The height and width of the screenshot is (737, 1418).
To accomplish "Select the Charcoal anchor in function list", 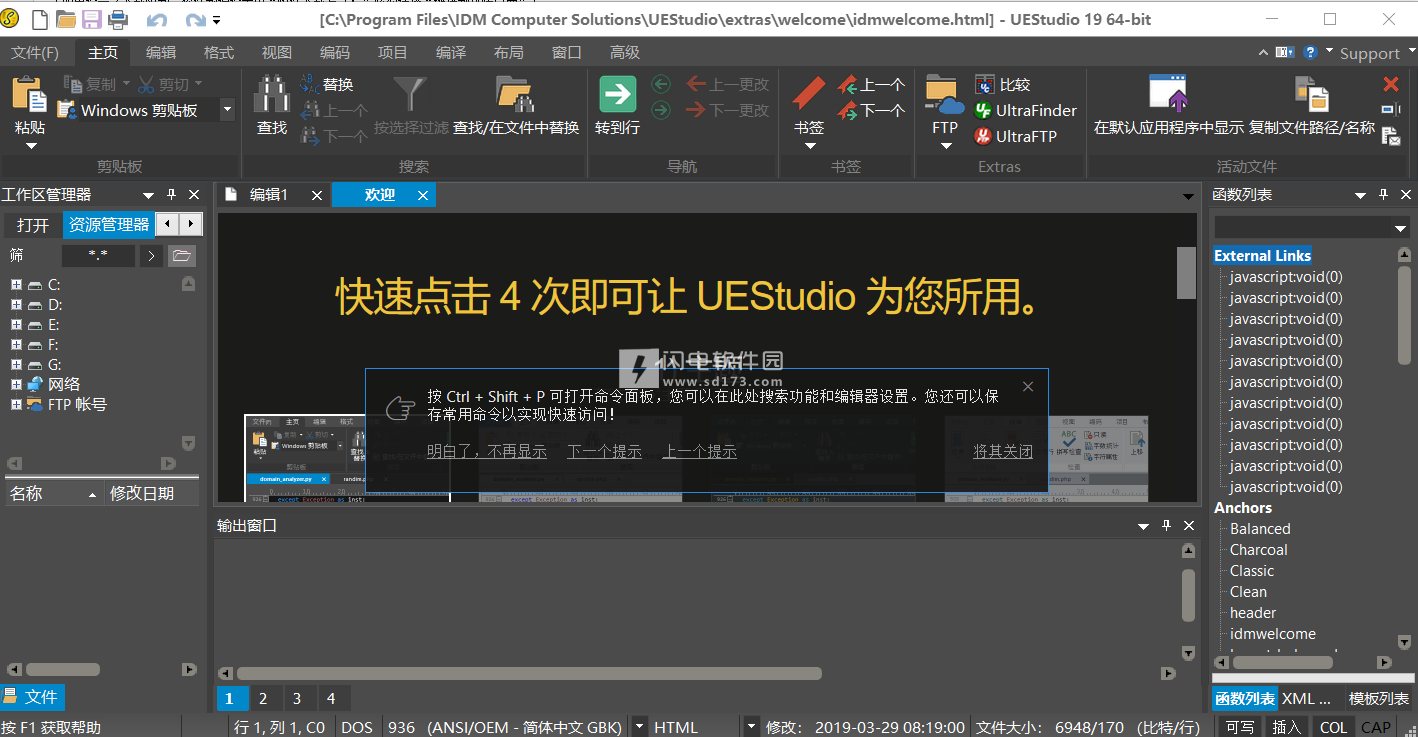I will point(1258,550).
